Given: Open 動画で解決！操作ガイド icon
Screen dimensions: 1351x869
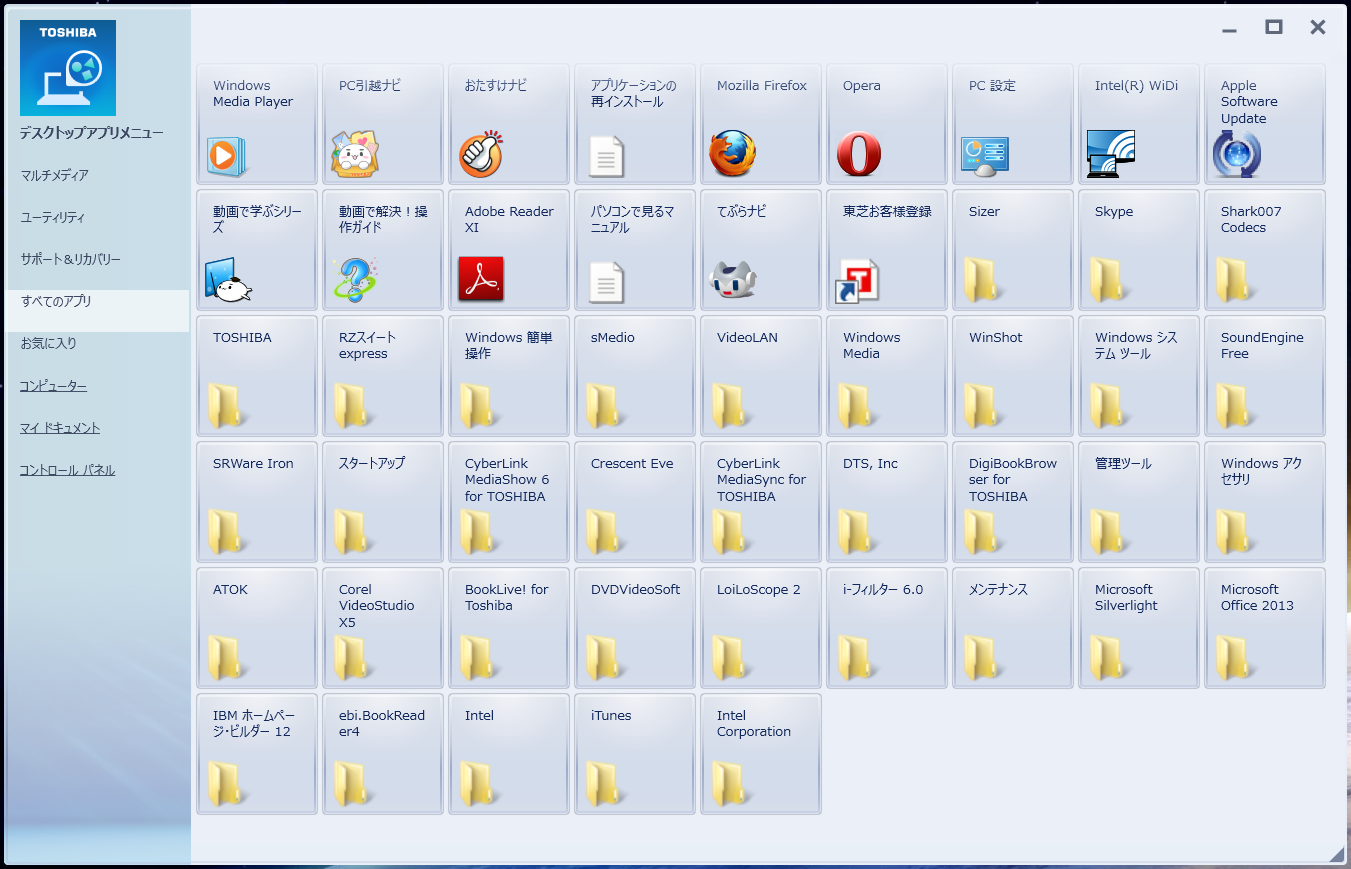Looking at the screenshot, I should click(355, 280).
